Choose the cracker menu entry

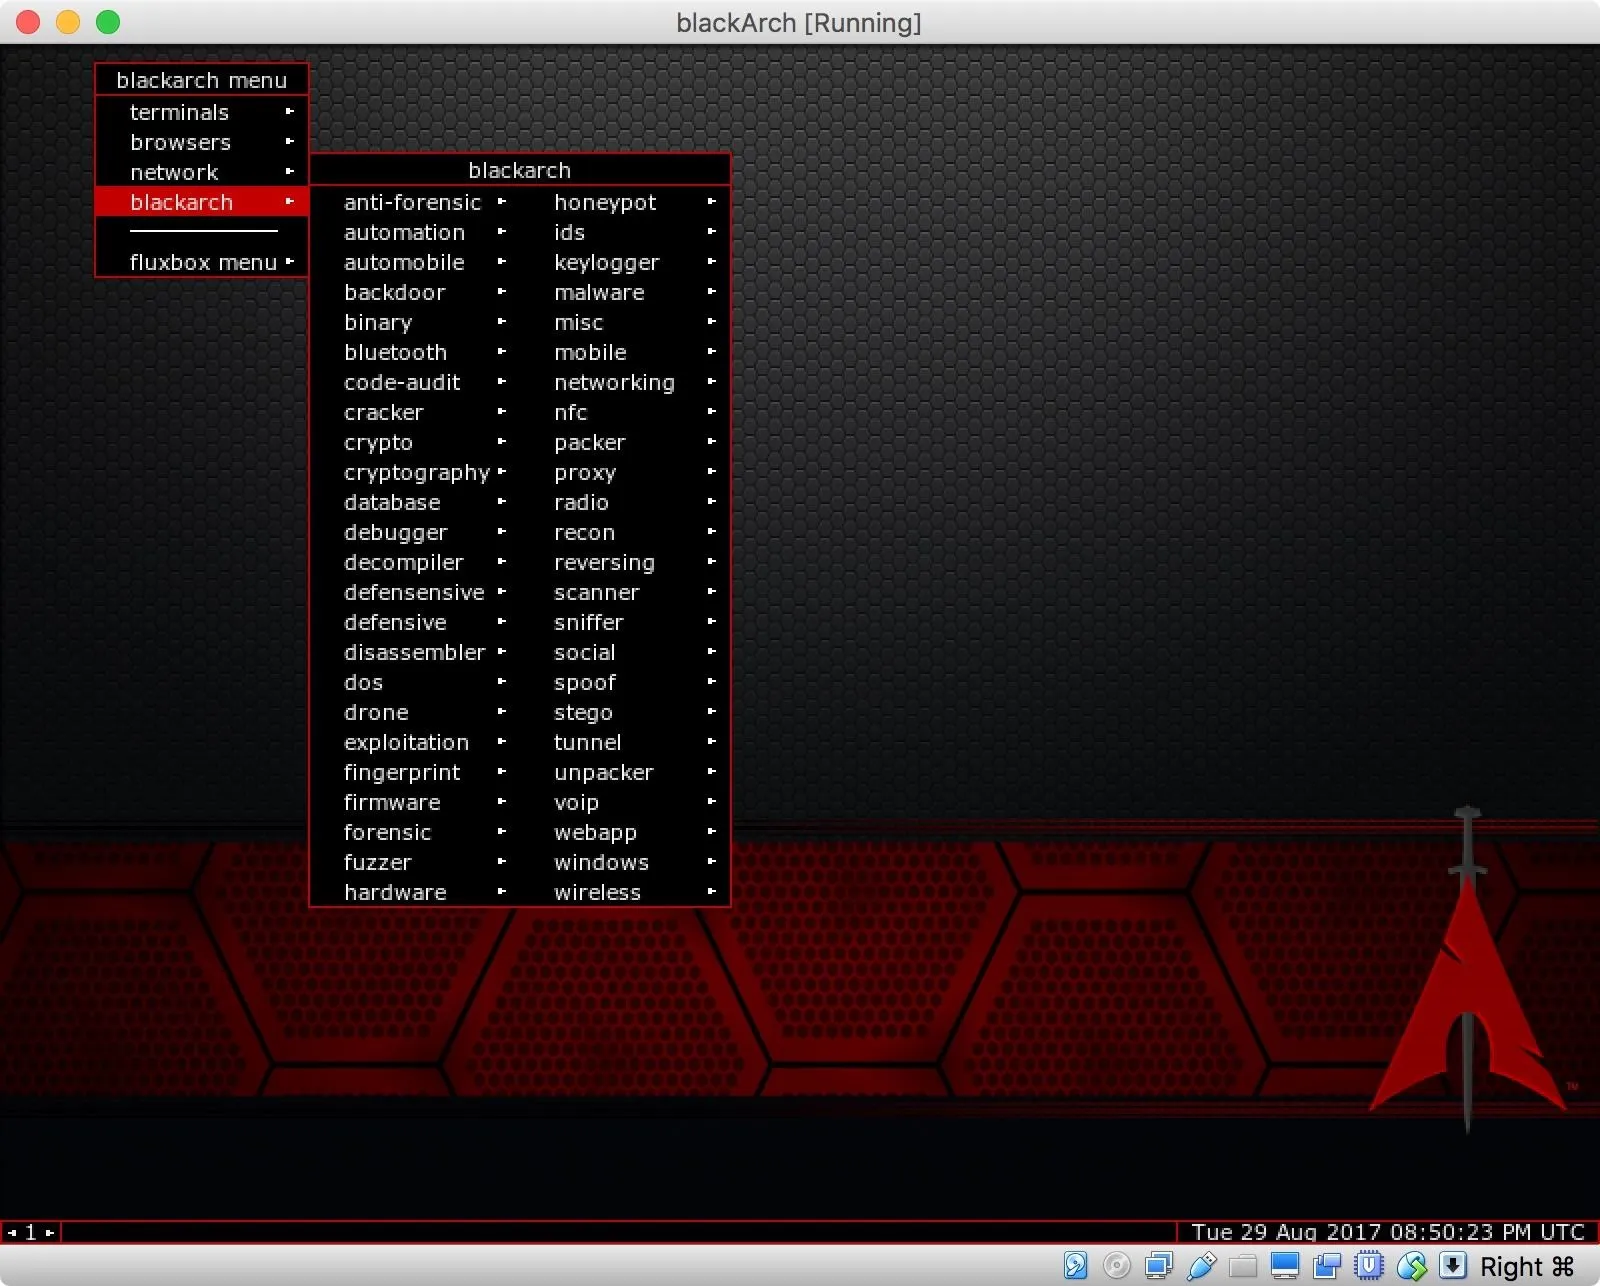(x=415, y=412)
